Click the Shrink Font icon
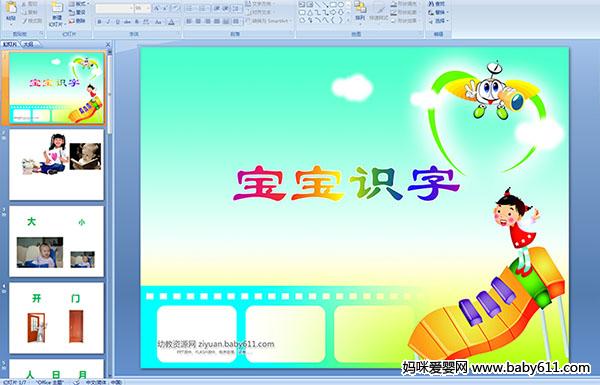Screen dimensions: 600x385 click(165, 8)
